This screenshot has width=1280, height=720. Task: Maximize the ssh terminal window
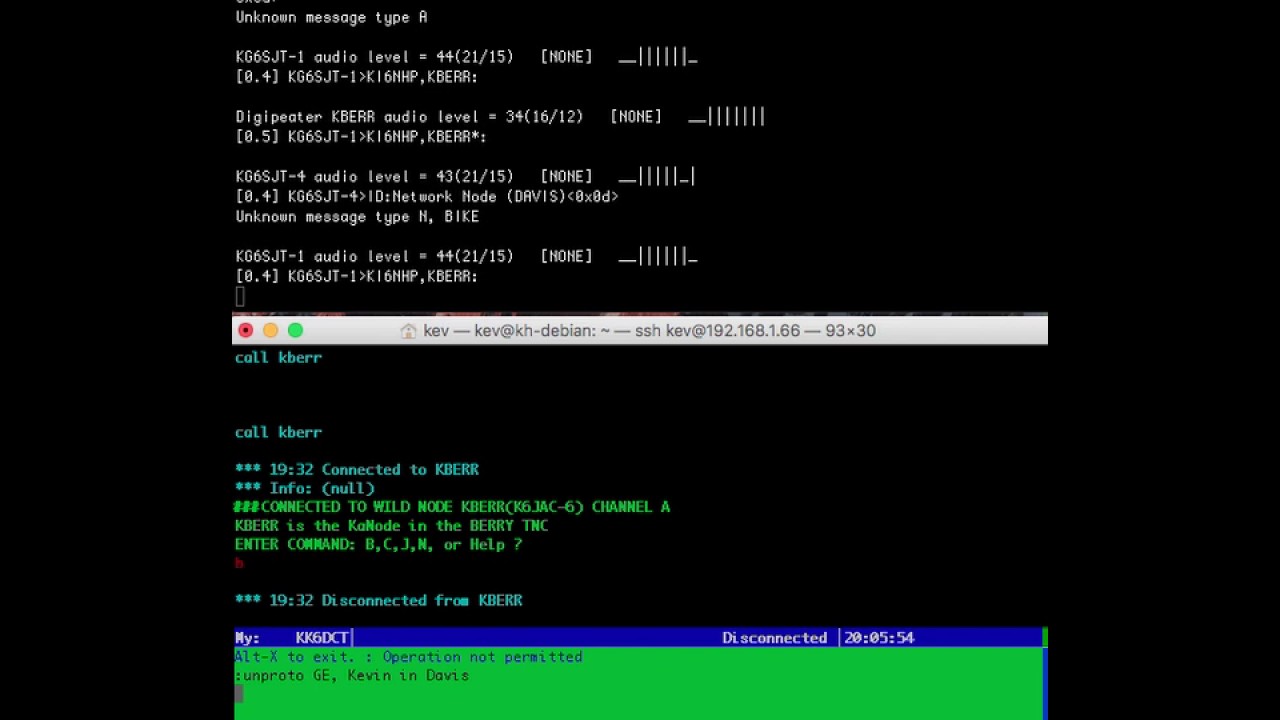coord(295,330)
